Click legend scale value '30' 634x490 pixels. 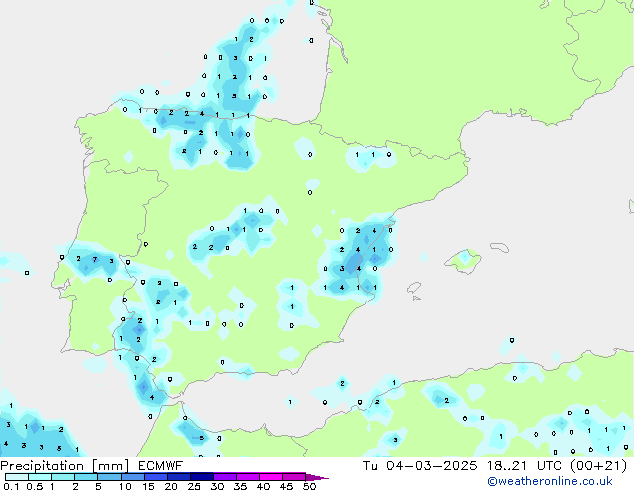pyautogui.click(x=218, y=486)
